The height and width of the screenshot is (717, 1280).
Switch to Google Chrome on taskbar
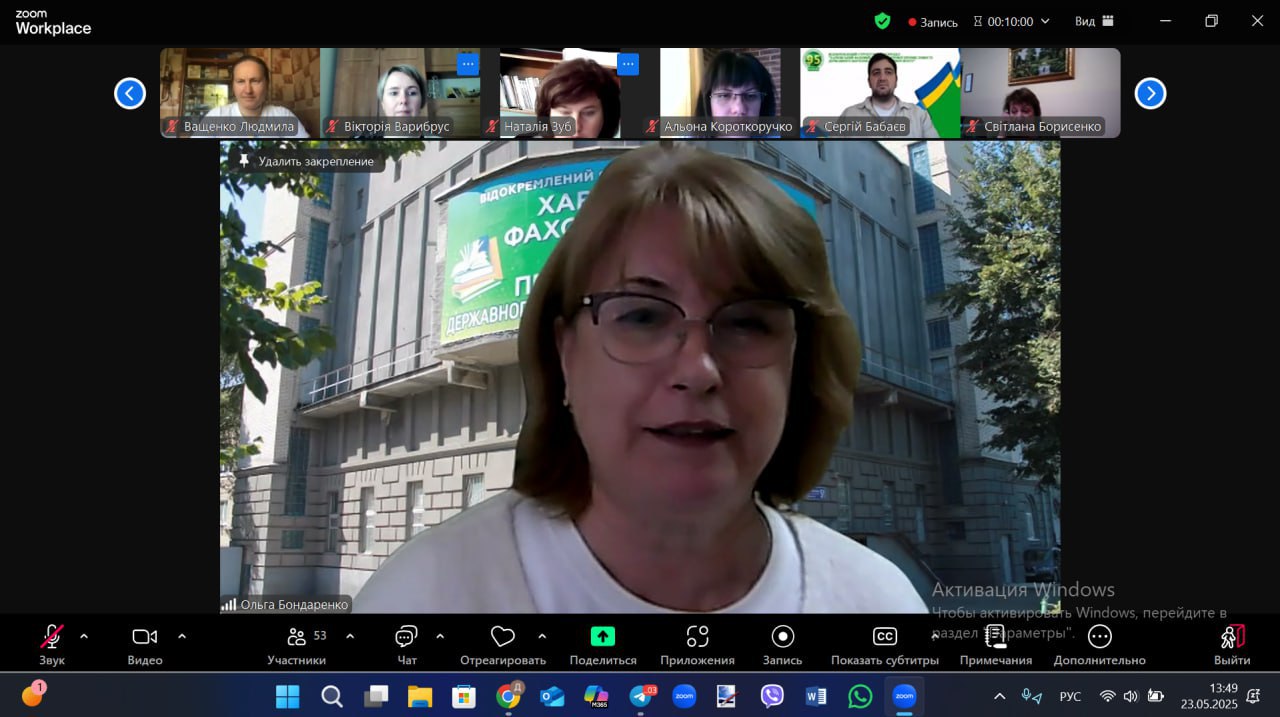tap(508, 696)
